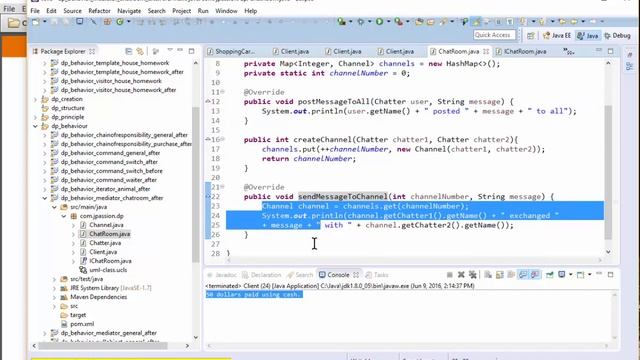The width and height of the screenshot is (640, 360).
Task: Click the Clear Console icon
Action: pos(488,275)
